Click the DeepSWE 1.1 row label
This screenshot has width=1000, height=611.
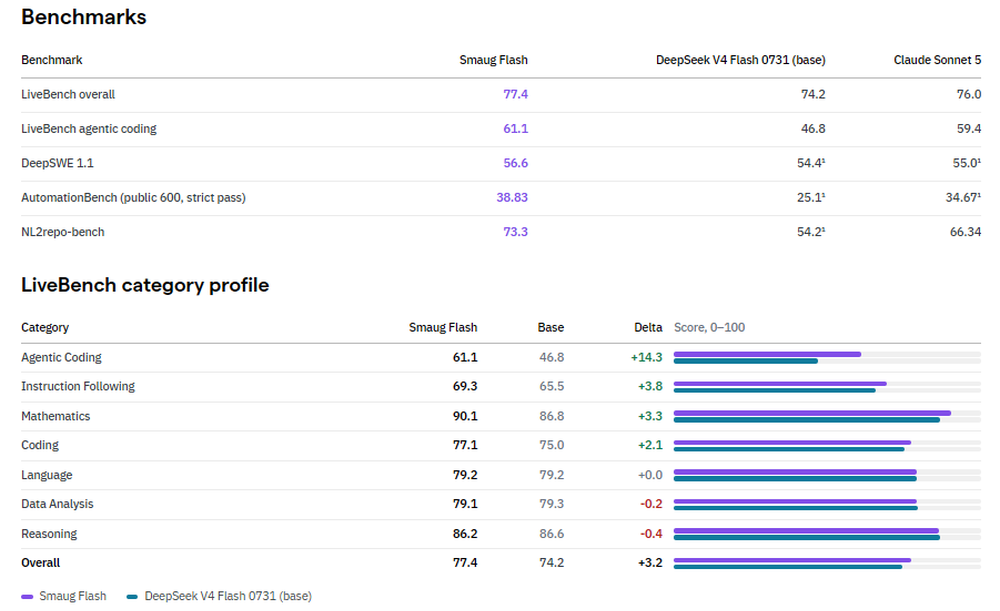[x=57, y=163]
